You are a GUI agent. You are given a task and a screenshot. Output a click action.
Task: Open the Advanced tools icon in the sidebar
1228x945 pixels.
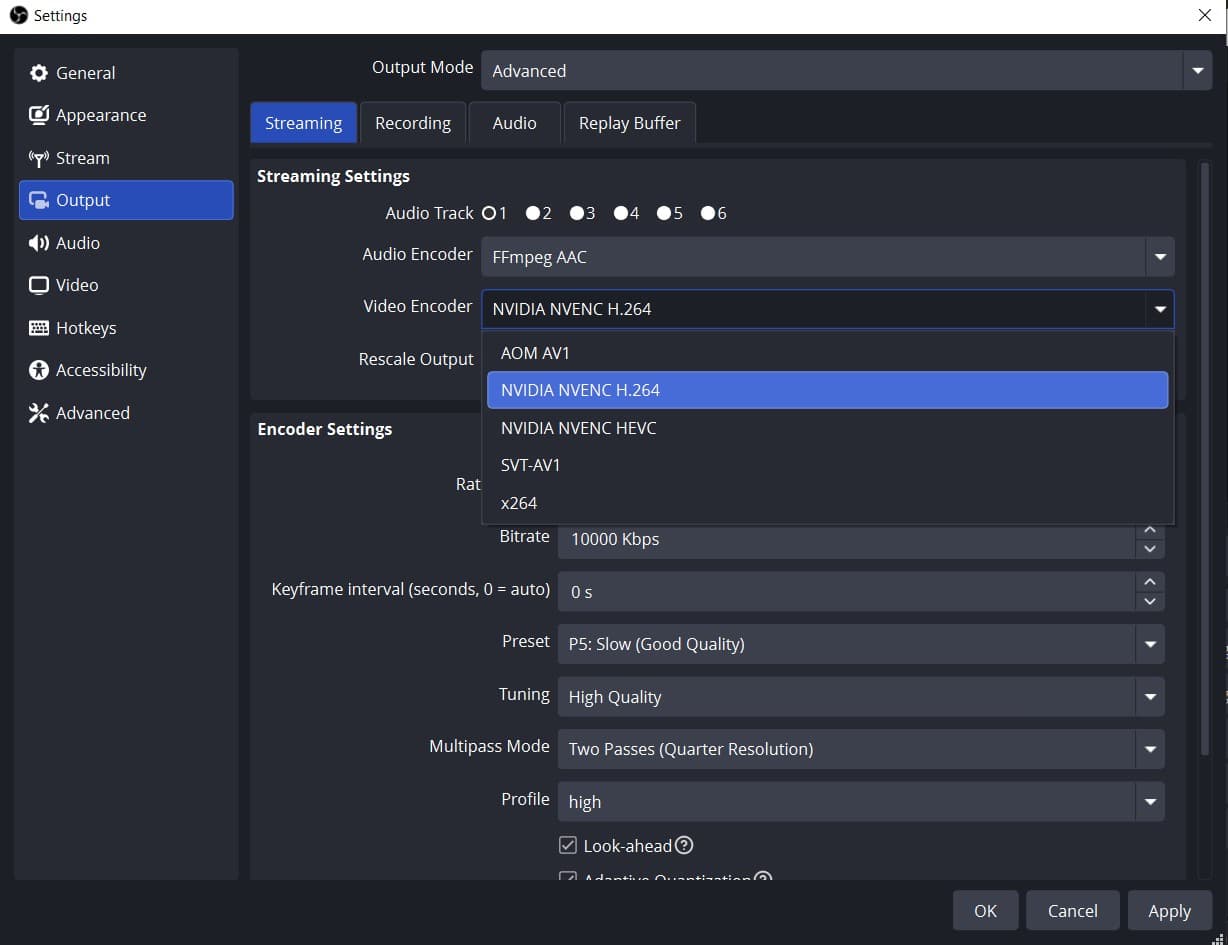pos(39,413)
